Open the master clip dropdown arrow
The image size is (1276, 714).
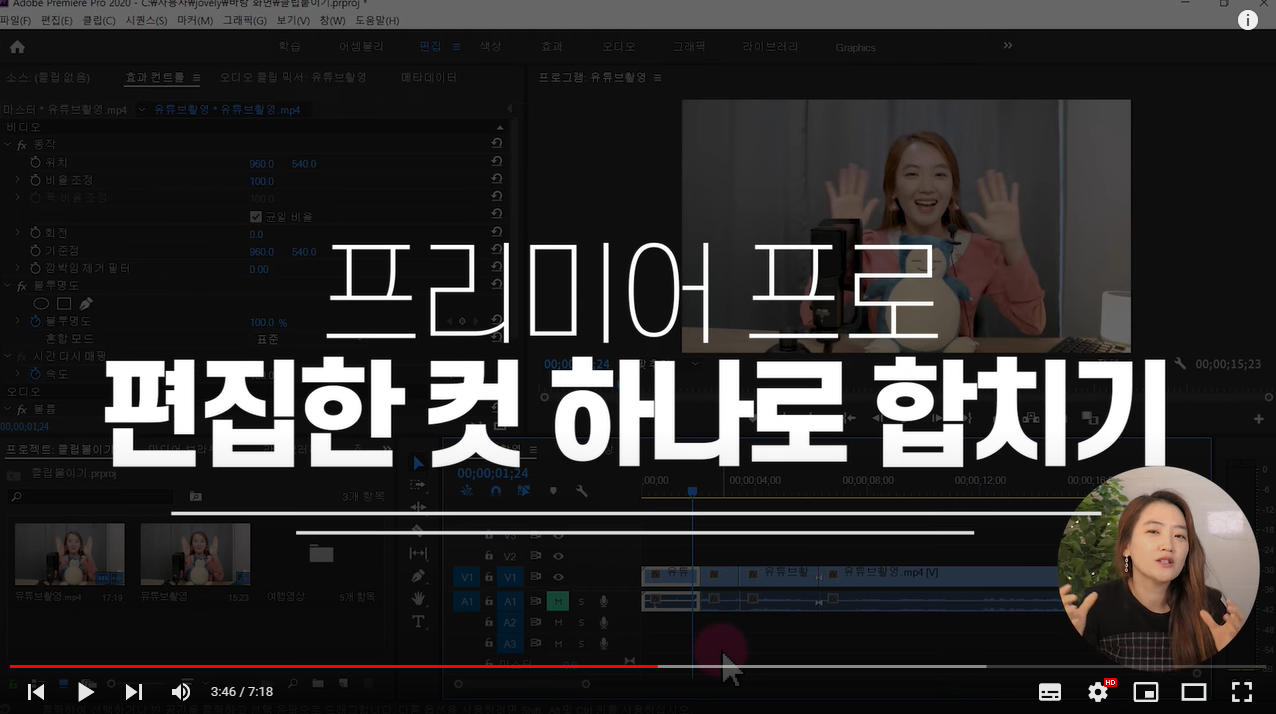tap(141, 110)
